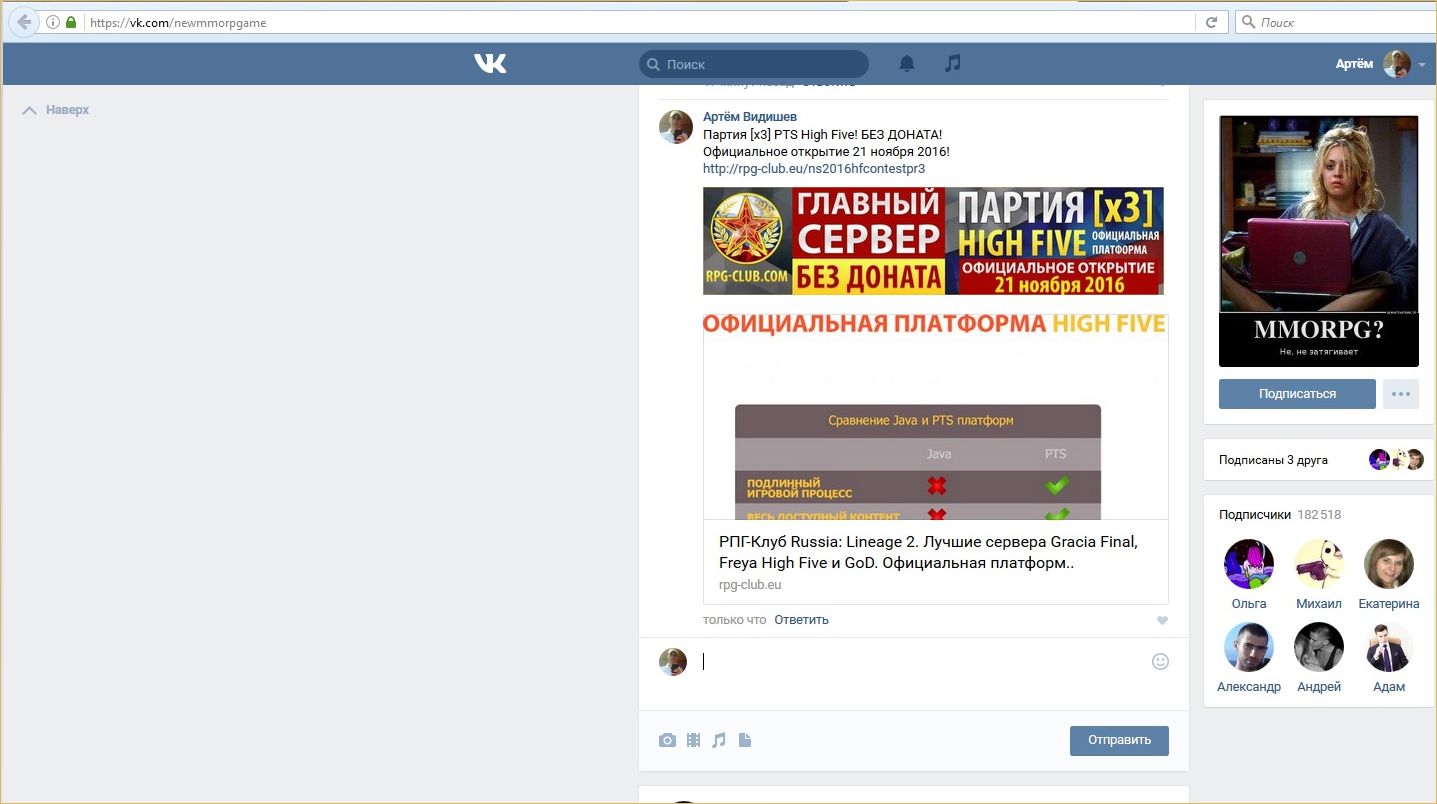This screenshot has height=804, width=1437.
Task: Attach a document using the file icon
Action: coord(745,741)
